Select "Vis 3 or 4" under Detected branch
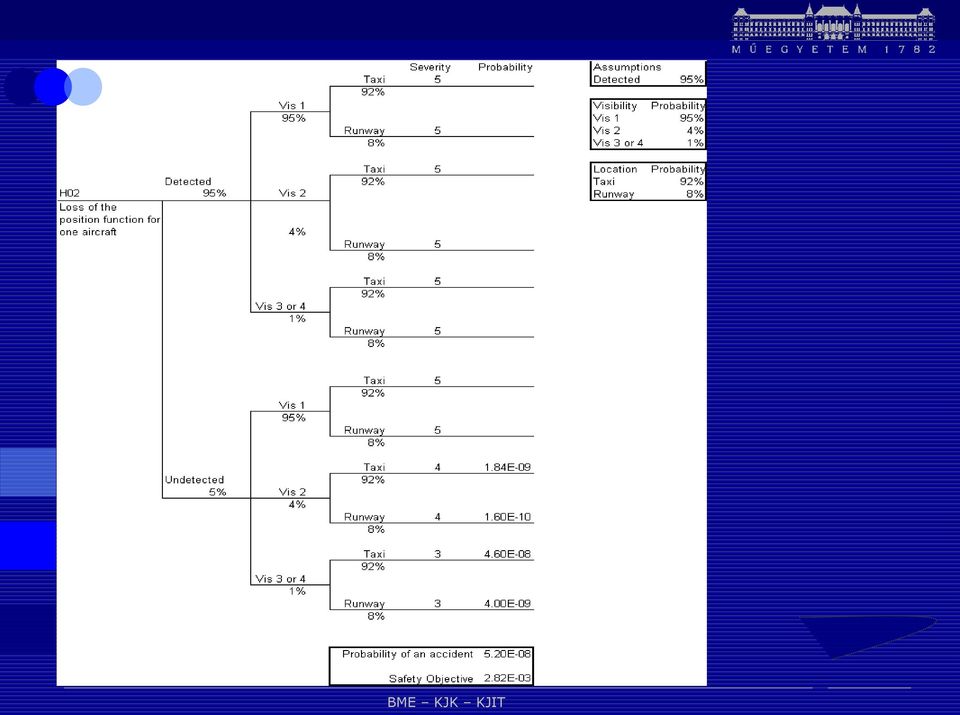Image resolution: width=960 pixels, height=715 pixels. (280, 306)
